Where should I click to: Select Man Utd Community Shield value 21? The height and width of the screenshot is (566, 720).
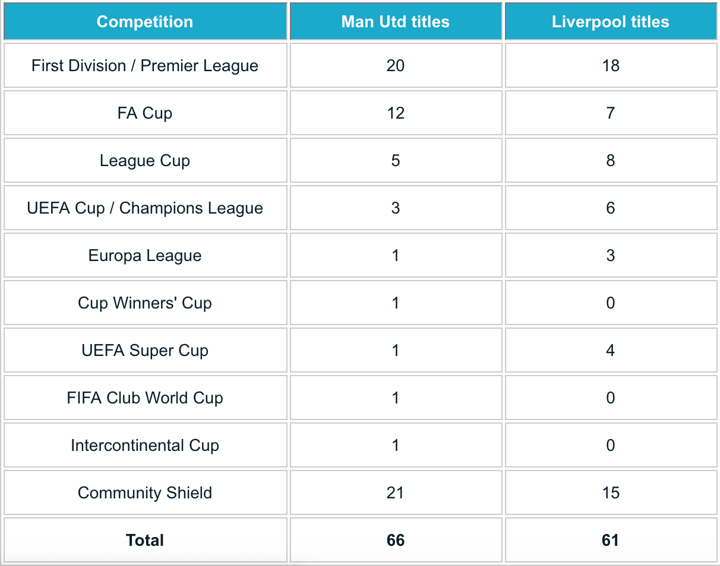click(395, 493)
